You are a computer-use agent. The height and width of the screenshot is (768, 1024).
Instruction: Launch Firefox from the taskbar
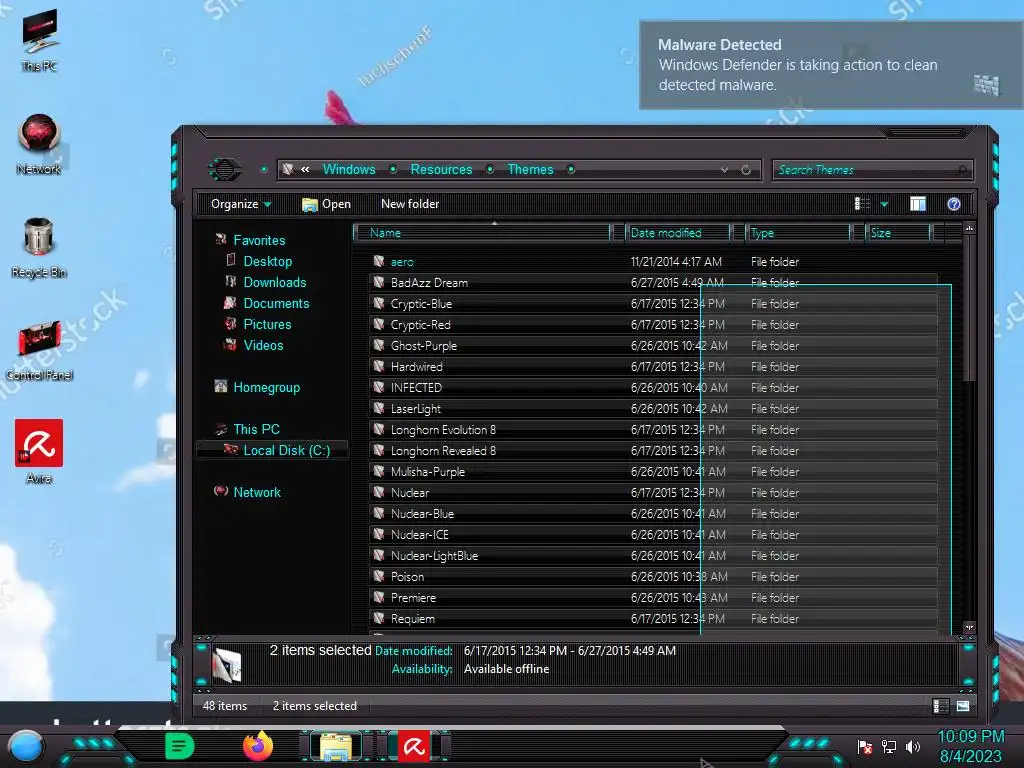(x=258, y=746)
